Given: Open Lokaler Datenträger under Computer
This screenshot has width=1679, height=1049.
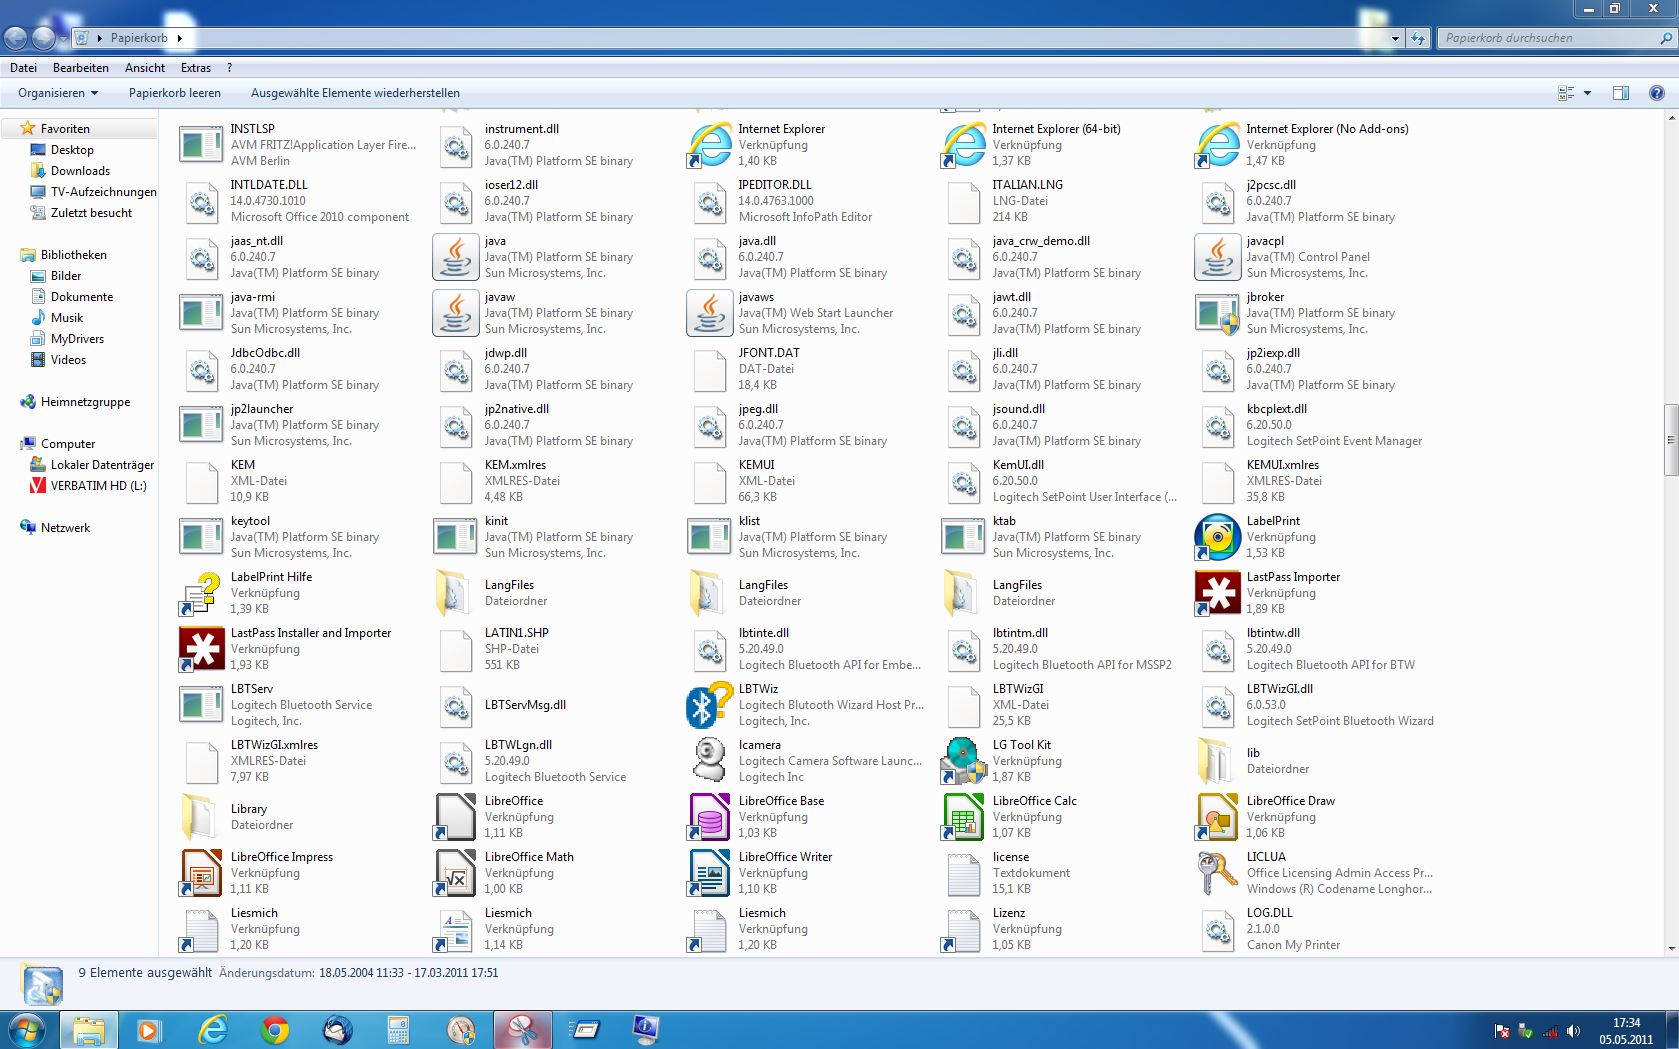Looking at the screenshot, I should point(102,465).
